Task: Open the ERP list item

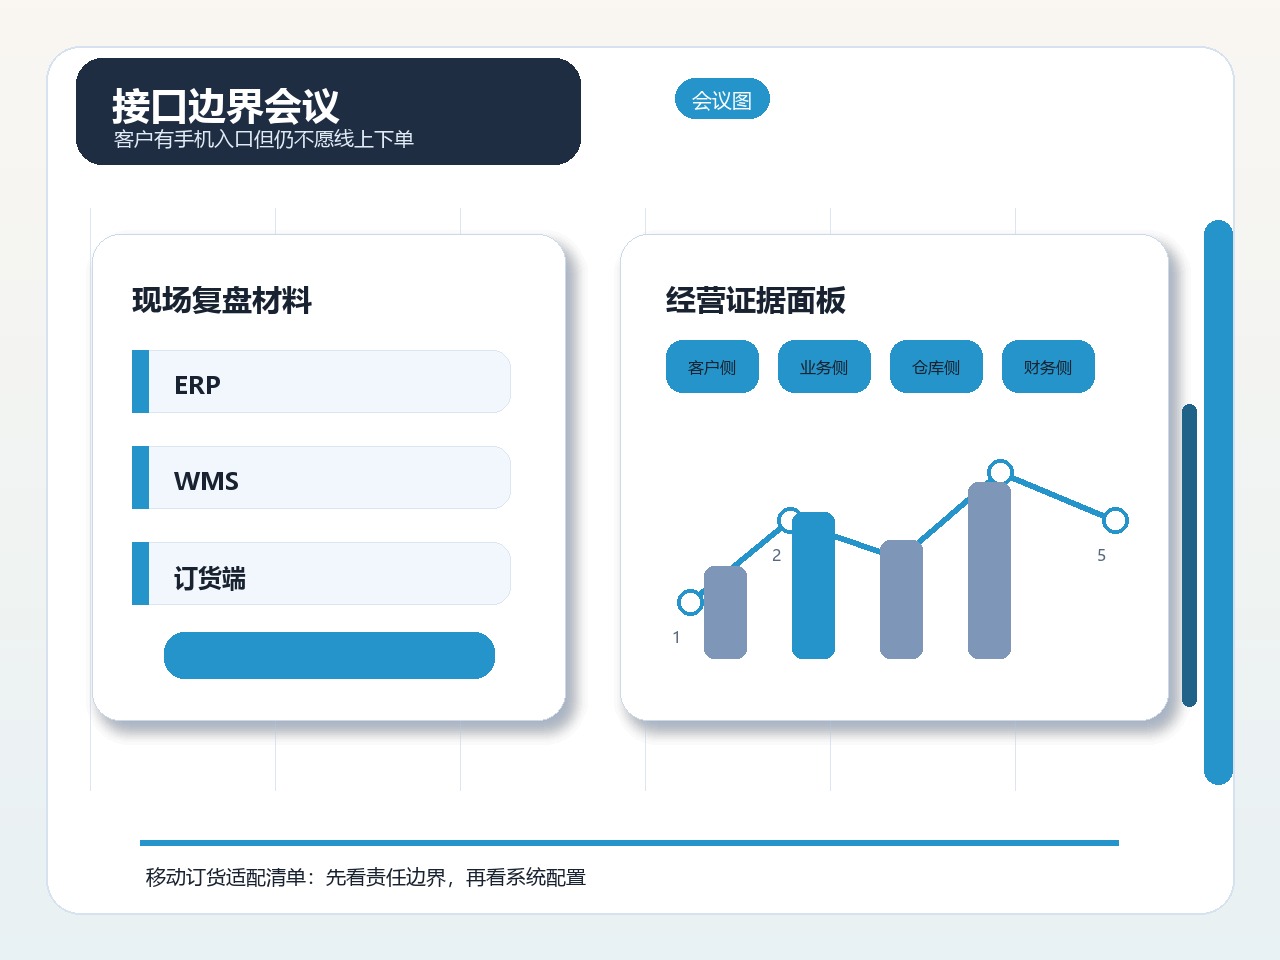Action: pyautogui.click(x=321, y=382)
